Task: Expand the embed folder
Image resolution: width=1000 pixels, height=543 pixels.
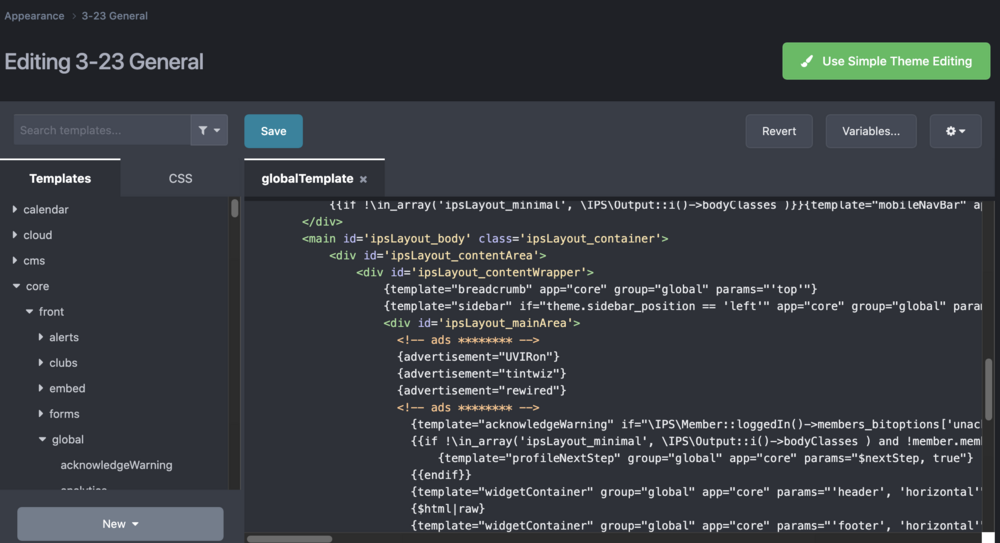Action: click(41, 388)
